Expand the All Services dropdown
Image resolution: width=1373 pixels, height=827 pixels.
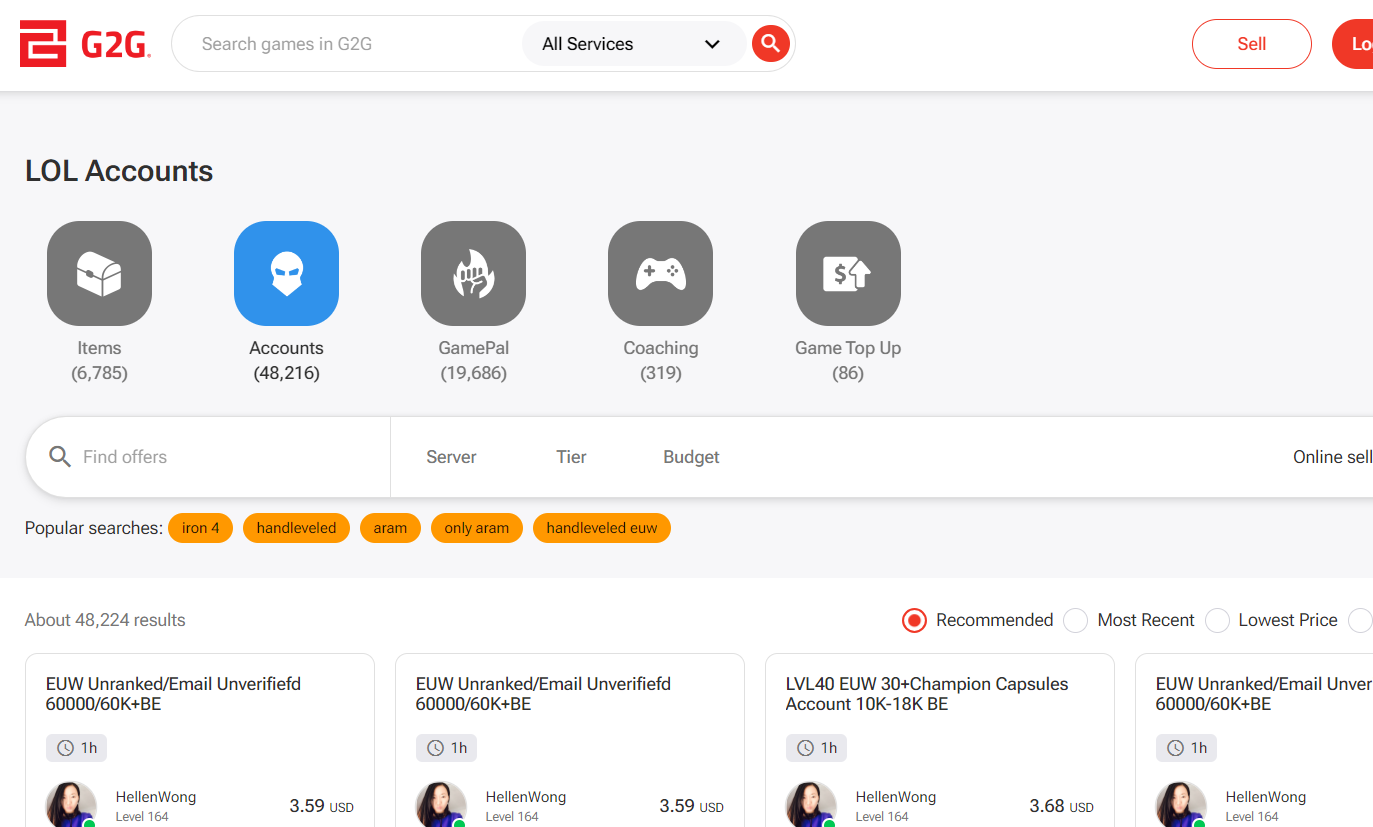click(633, 44)
